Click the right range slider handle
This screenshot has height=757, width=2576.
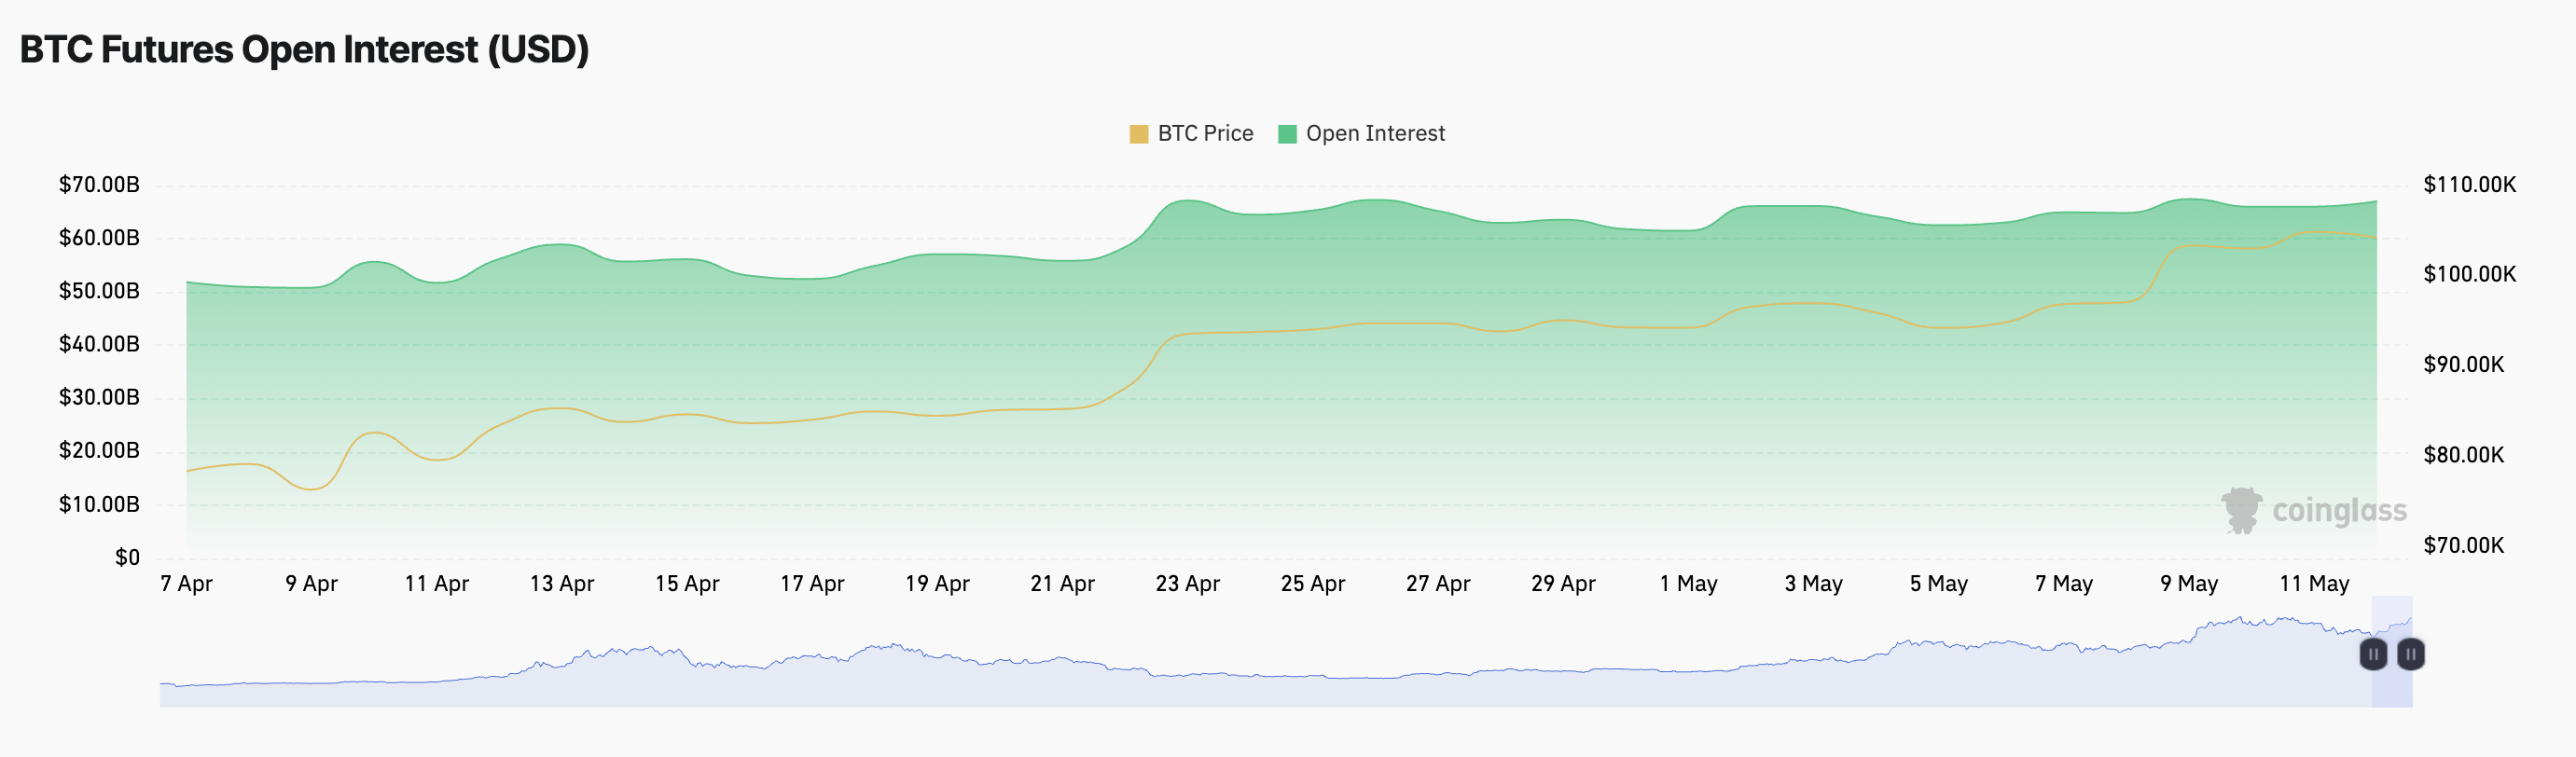pyautogui.click(x=2411, y=654)
